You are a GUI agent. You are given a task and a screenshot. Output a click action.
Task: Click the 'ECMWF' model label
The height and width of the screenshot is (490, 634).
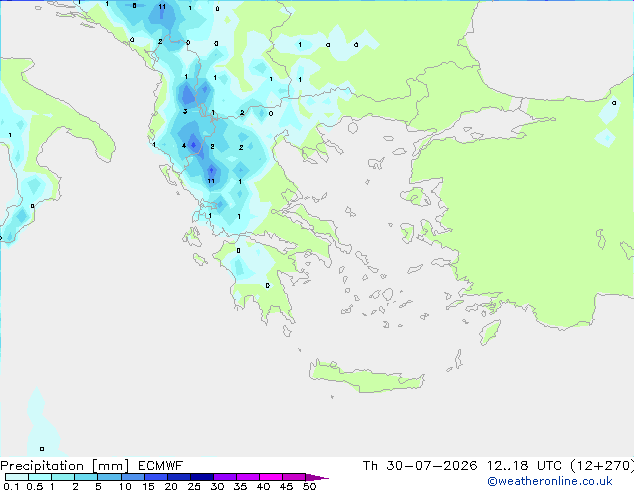[161, 466]
